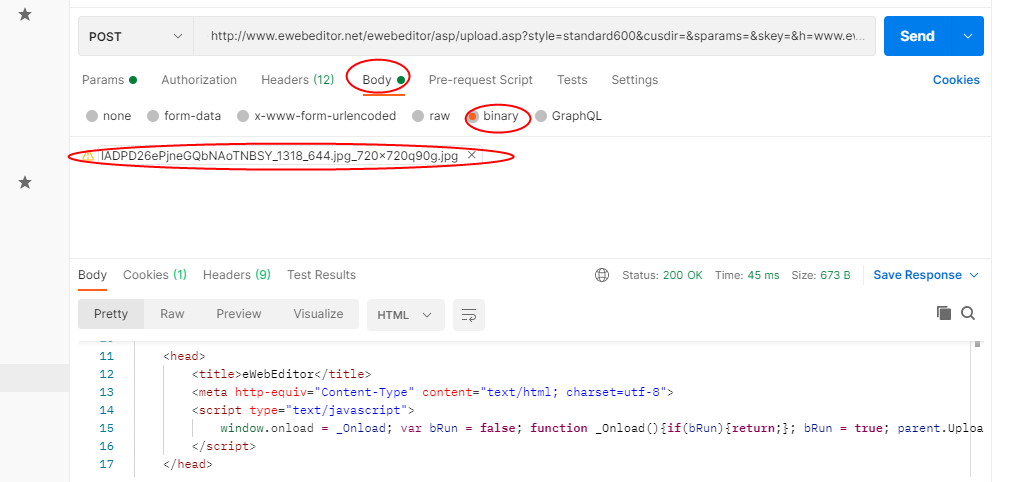Click the lower star icon in sidebar
The width and height of the screenshot is (1016, 482).
(25, 182)
